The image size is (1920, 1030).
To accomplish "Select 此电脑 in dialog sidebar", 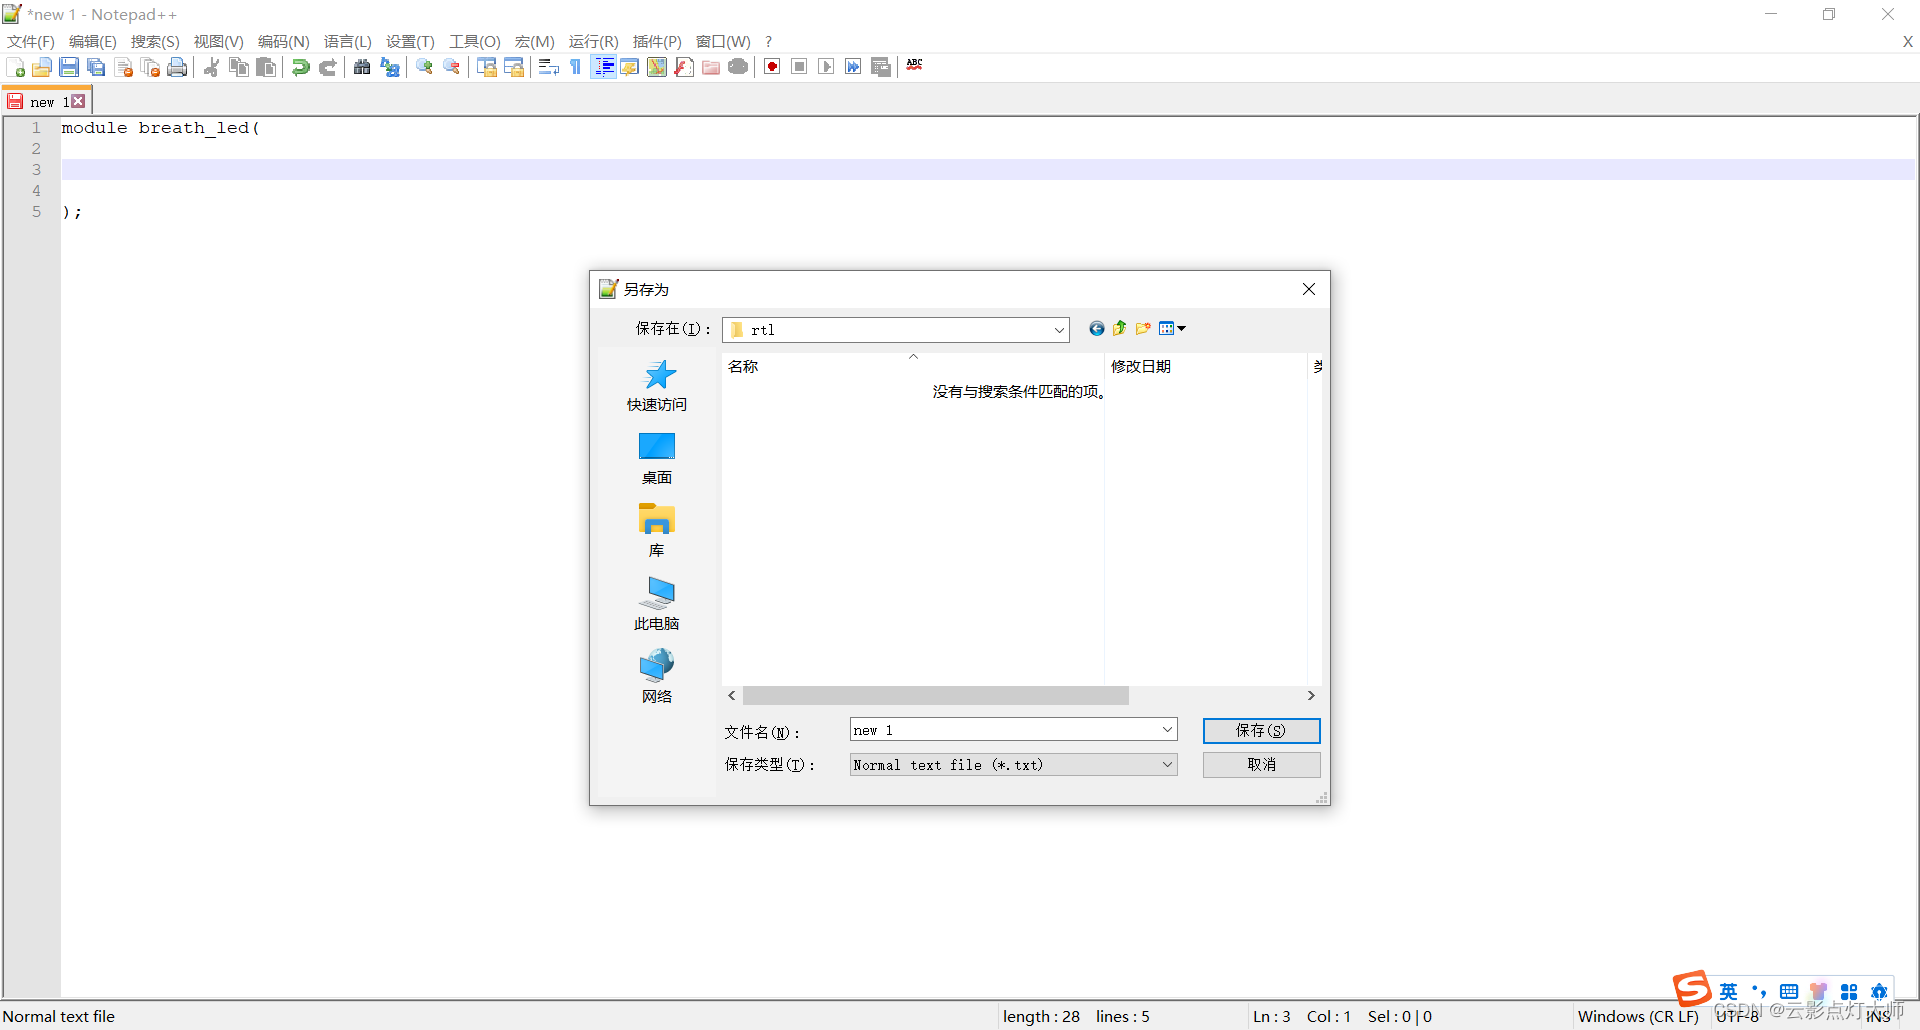I will tap(657, 605).
